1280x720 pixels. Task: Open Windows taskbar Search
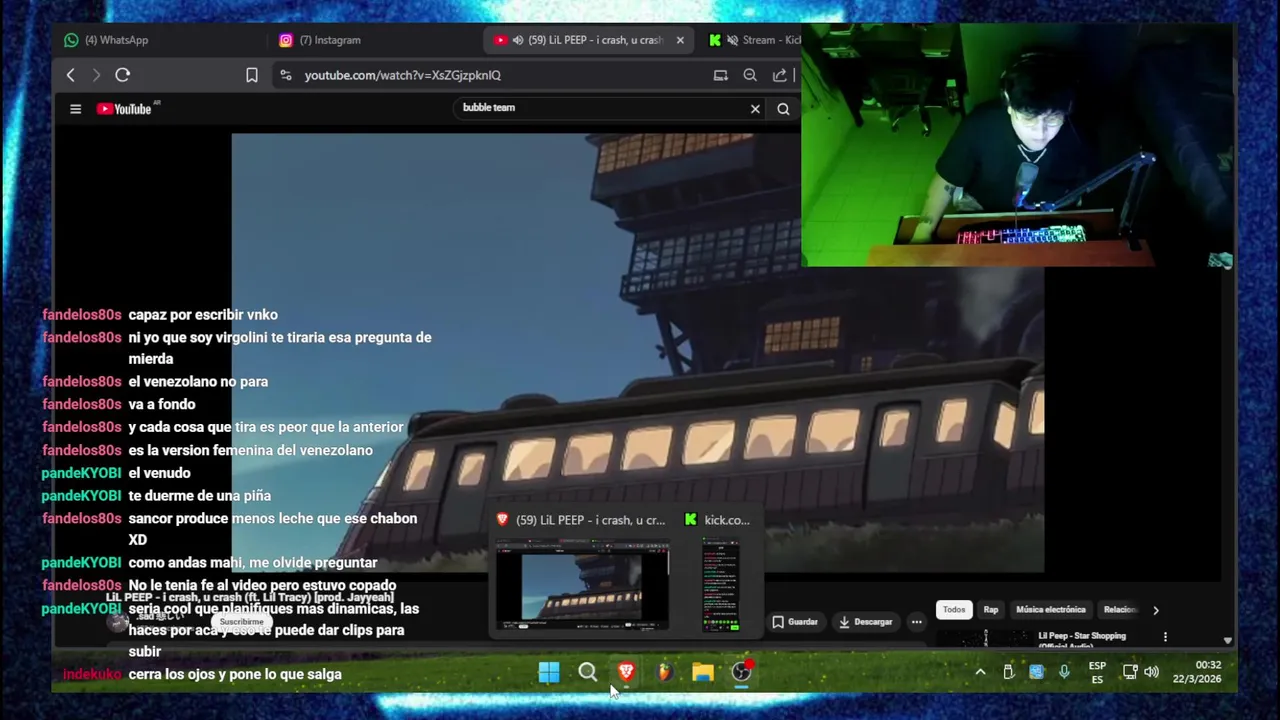click(588, 672)
